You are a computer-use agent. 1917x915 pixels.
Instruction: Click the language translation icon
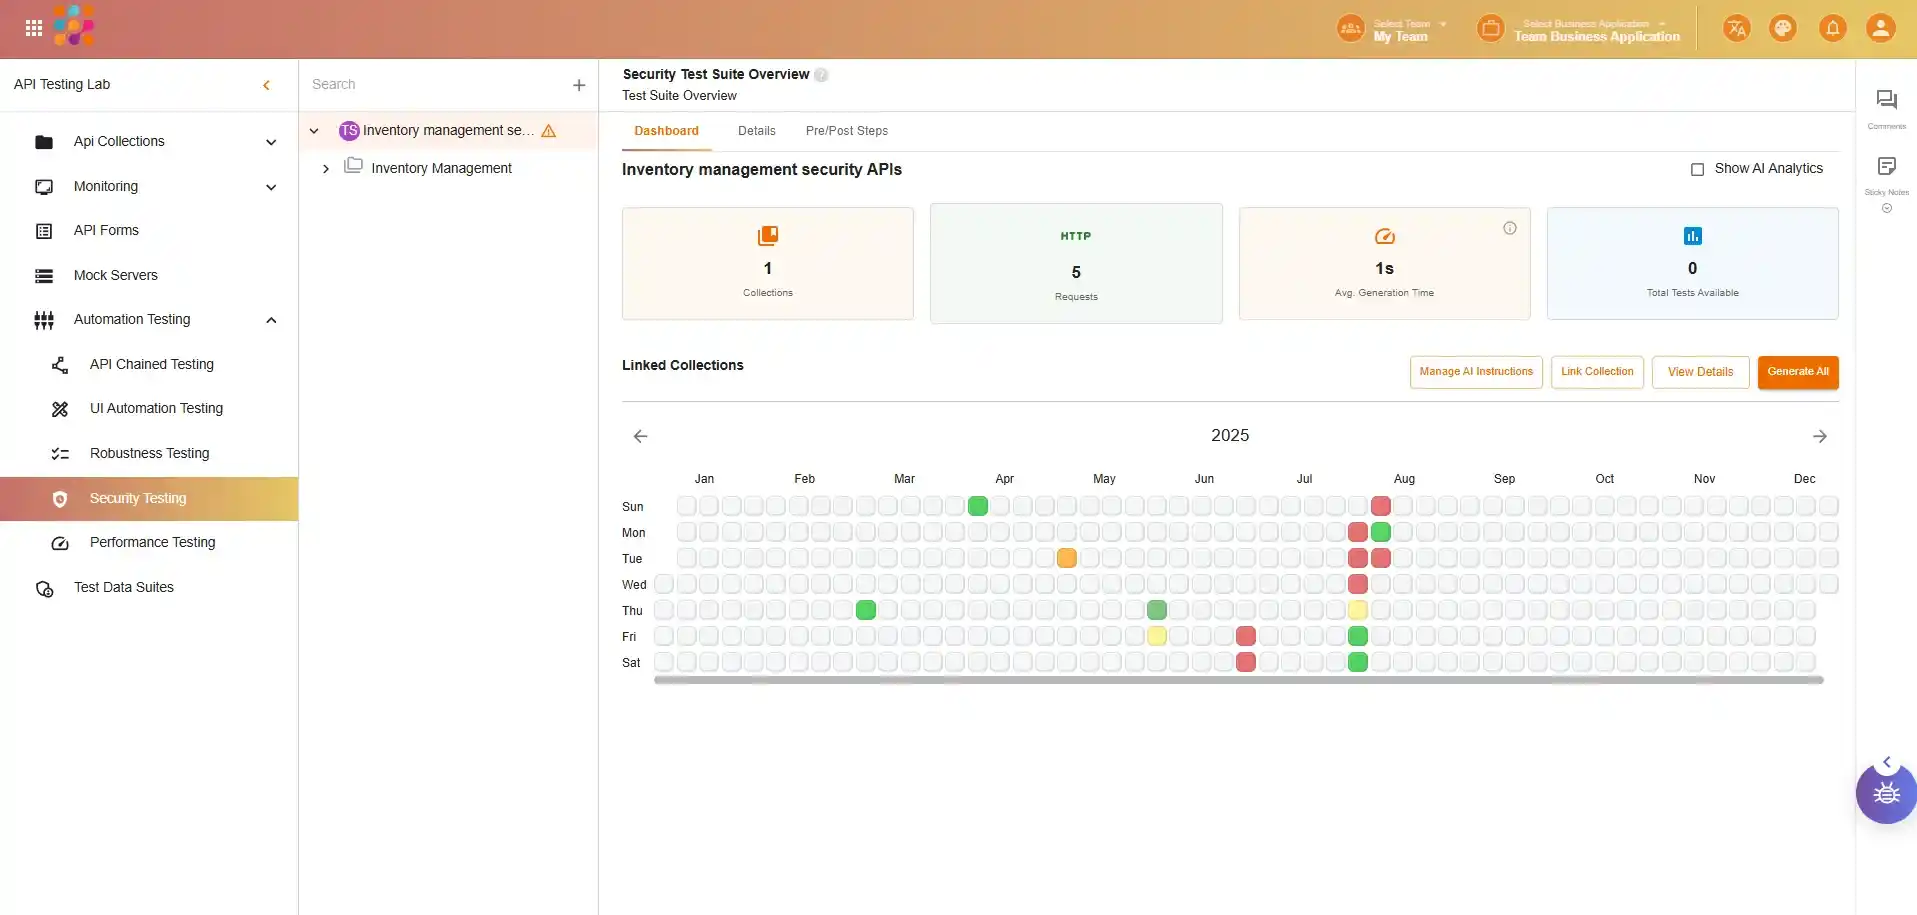point(1736,29)
